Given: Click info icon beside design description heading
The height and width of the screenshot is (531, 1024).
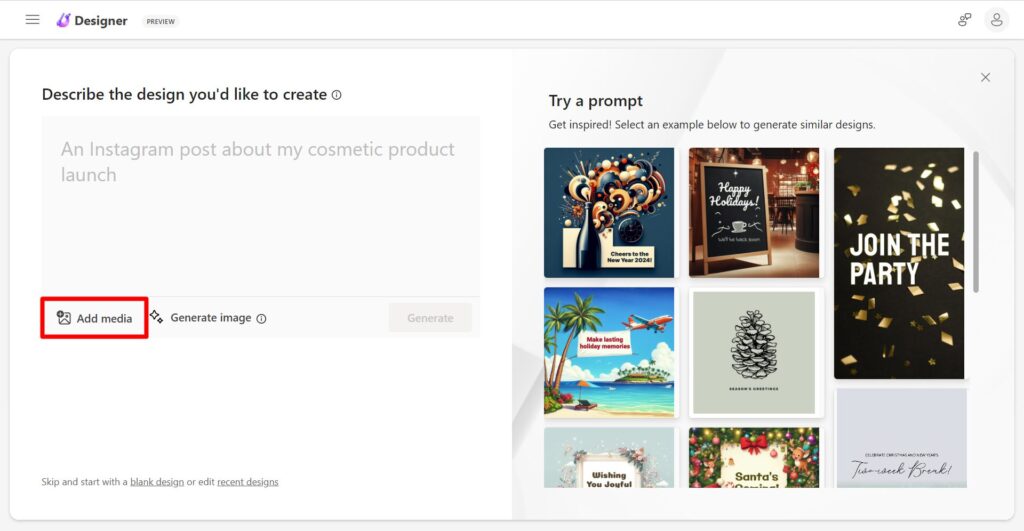Looking at the screenshot, I should 336,95.
